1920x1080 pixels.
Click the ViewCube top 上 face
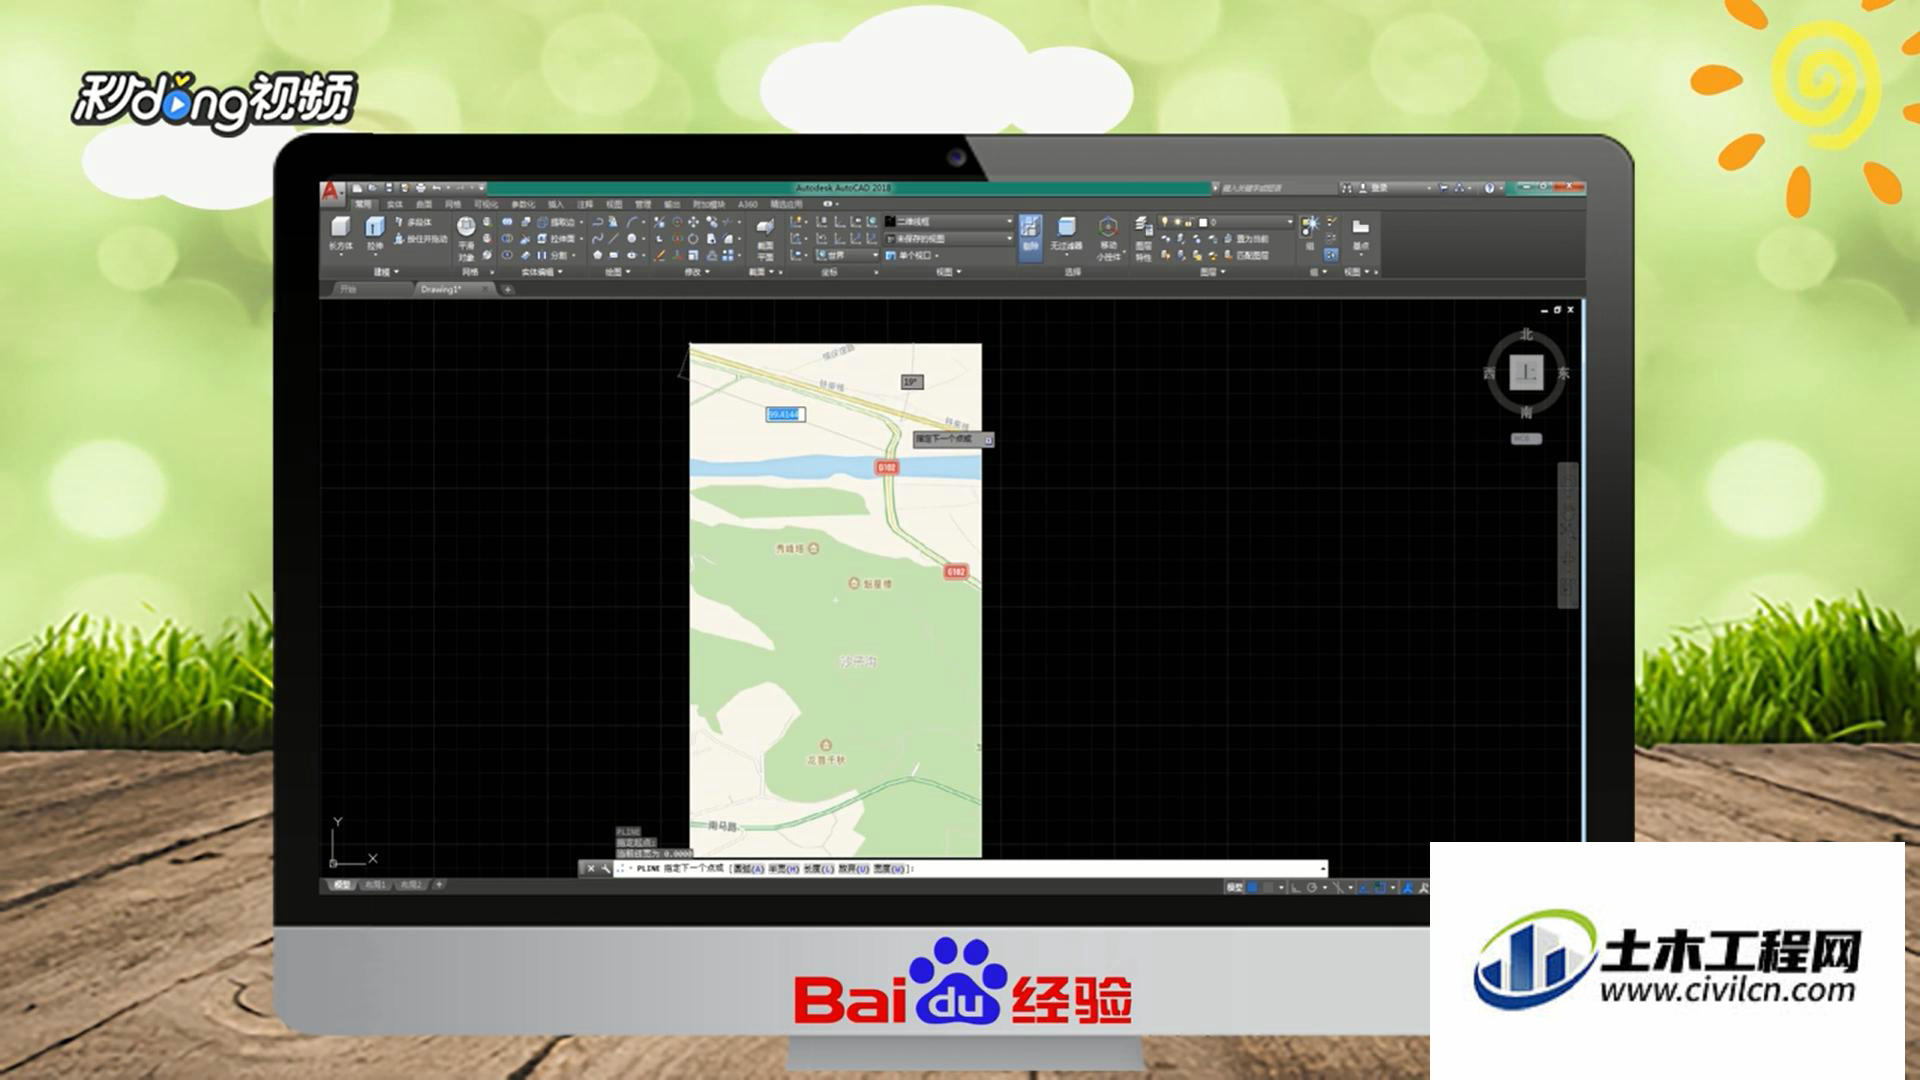1526,373
